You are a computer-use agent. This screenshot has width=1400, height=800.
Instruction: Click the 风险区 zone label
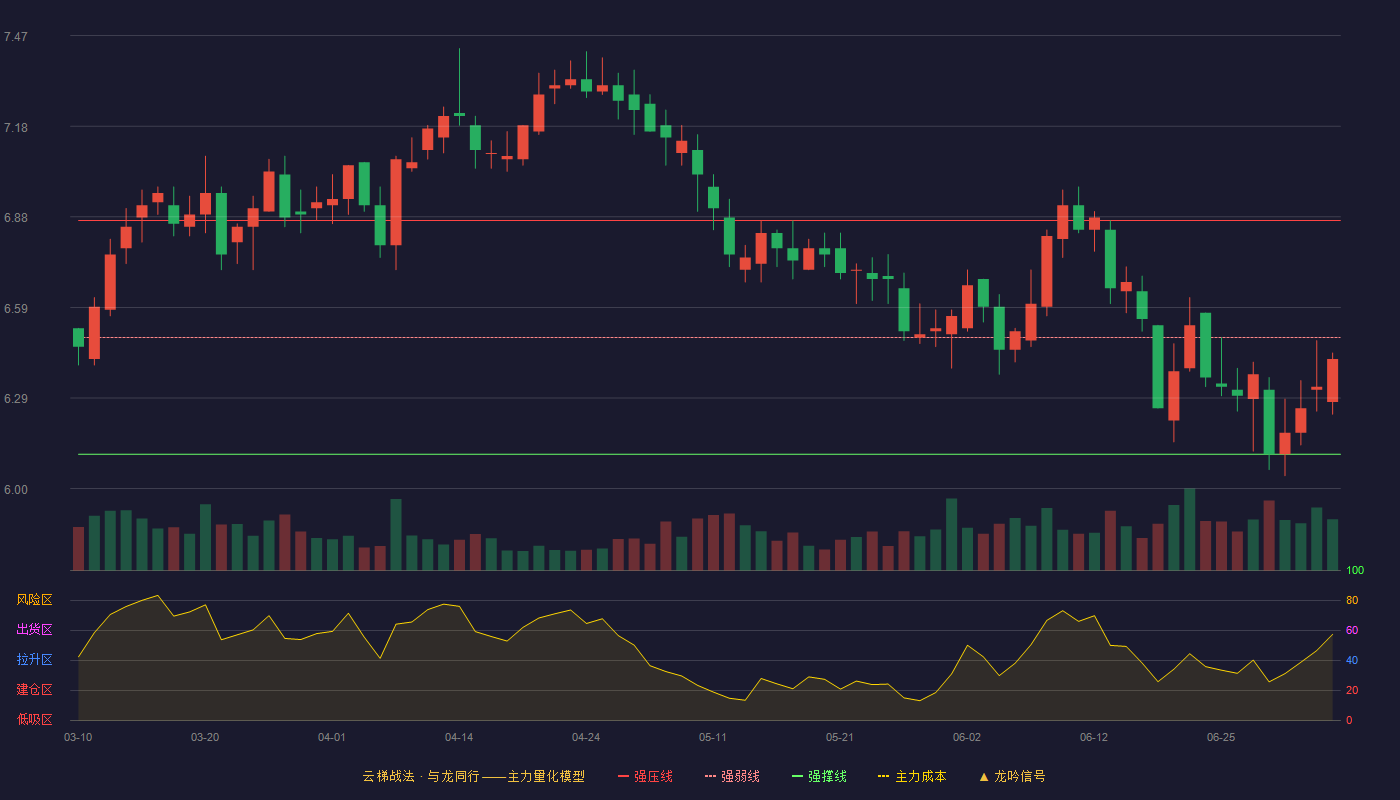(34, 600)
